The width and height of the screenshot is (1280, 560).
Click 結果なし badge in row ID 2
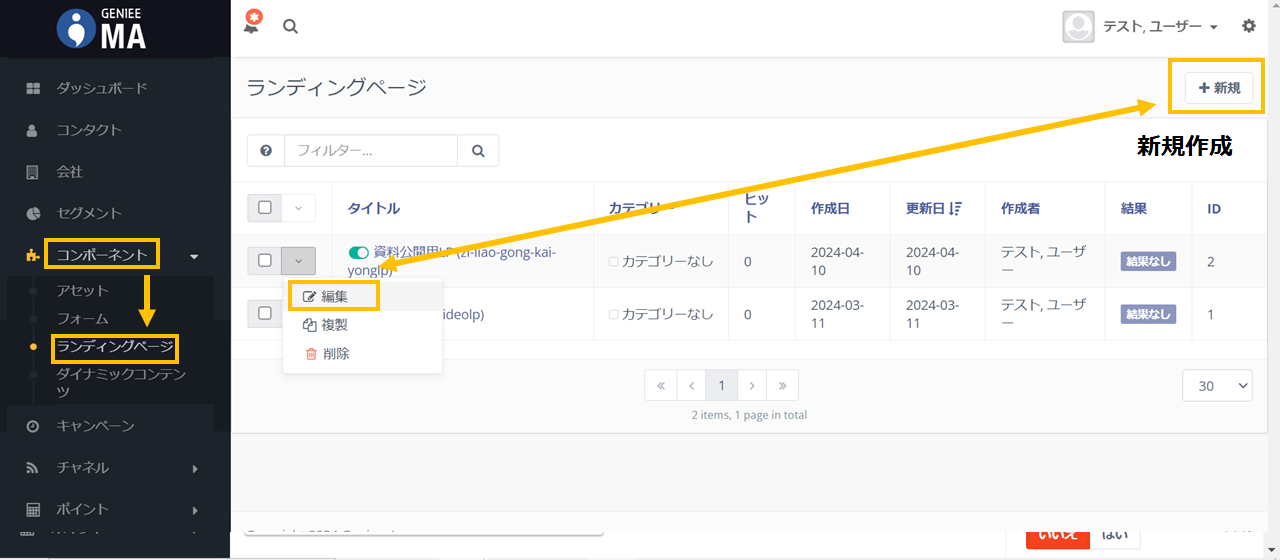1148,261
